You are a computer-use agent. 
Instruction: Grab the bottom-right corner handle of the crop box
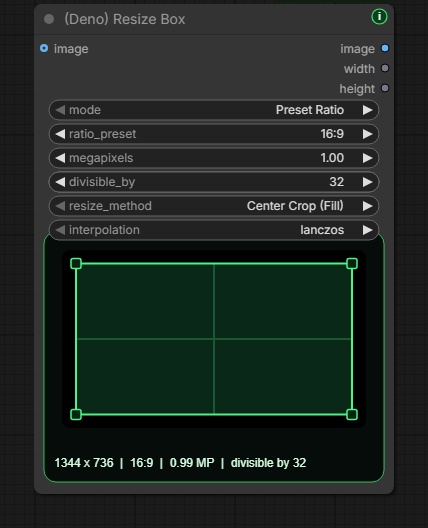pyautogui.click(x=352, y=414)
